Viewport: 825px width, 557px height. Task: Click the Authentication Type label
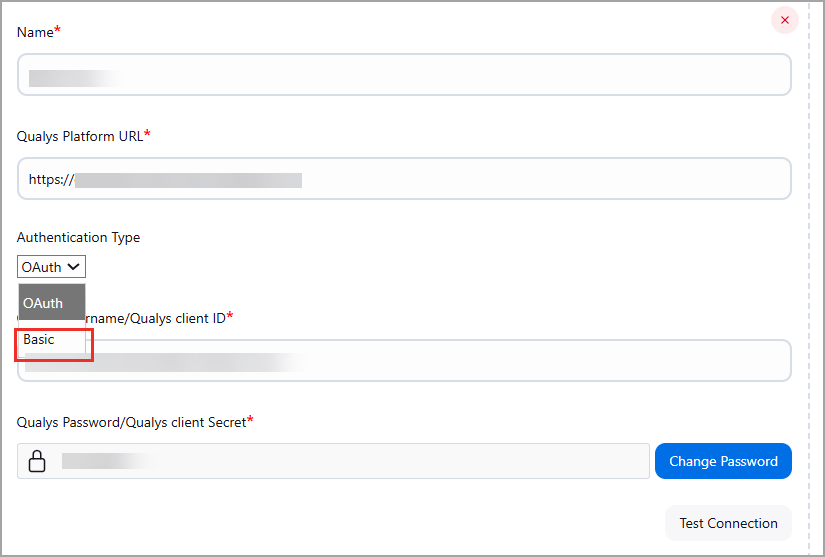tap(78, 238)
